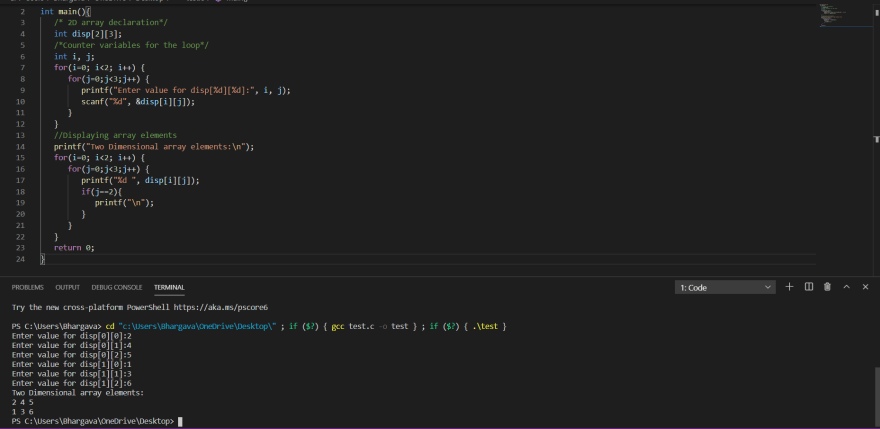Click the 'if(j==2){' line

[x=102, y=191]
